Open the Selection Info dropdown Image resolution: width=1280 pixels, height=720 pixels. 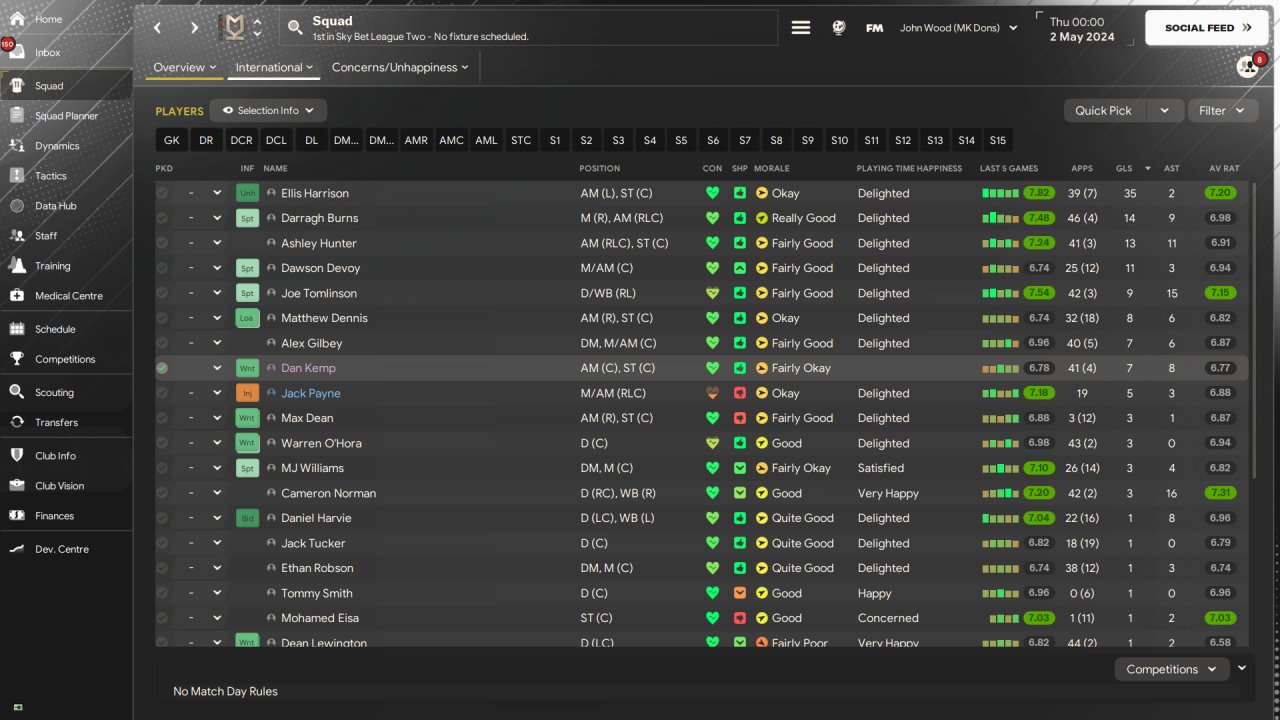click(x=268, y=111)
